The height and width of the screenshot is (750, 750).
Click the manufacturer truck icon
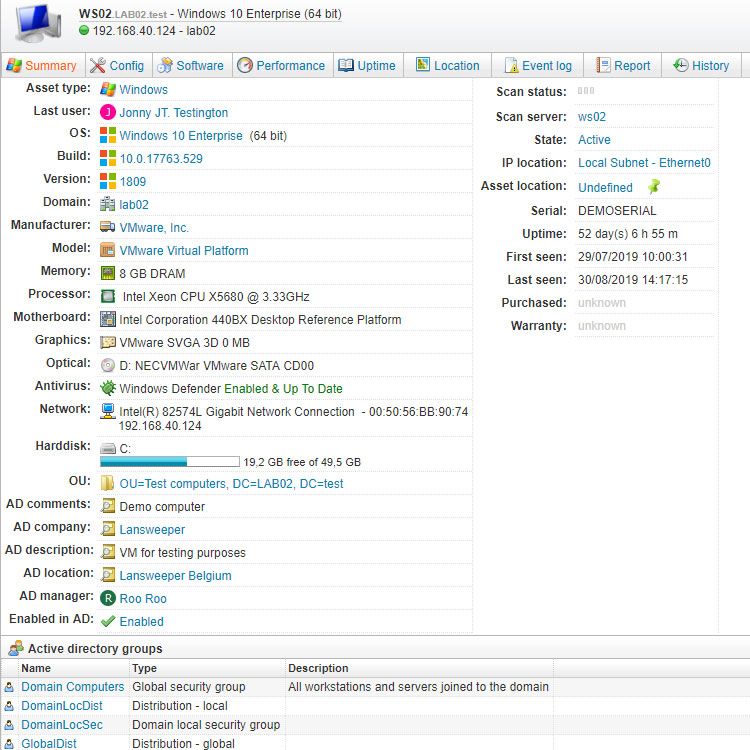click(108, 227)
